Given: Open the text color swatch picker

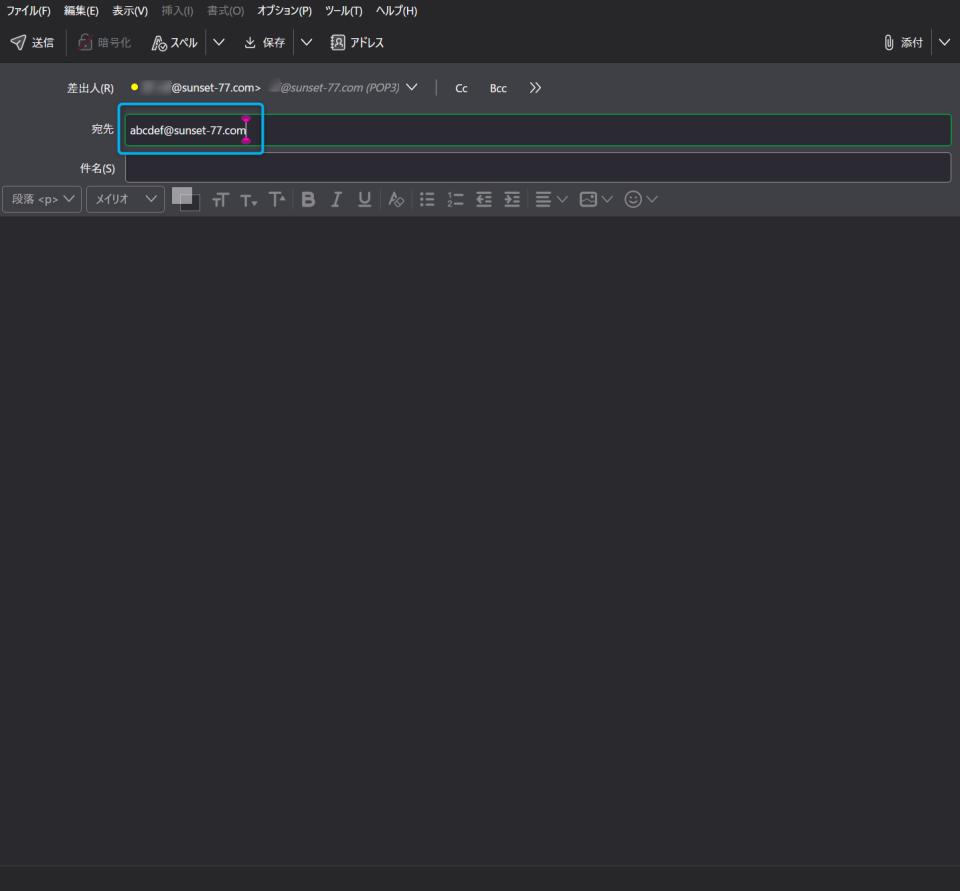Looking at the screenshot, I should (185, 199).
